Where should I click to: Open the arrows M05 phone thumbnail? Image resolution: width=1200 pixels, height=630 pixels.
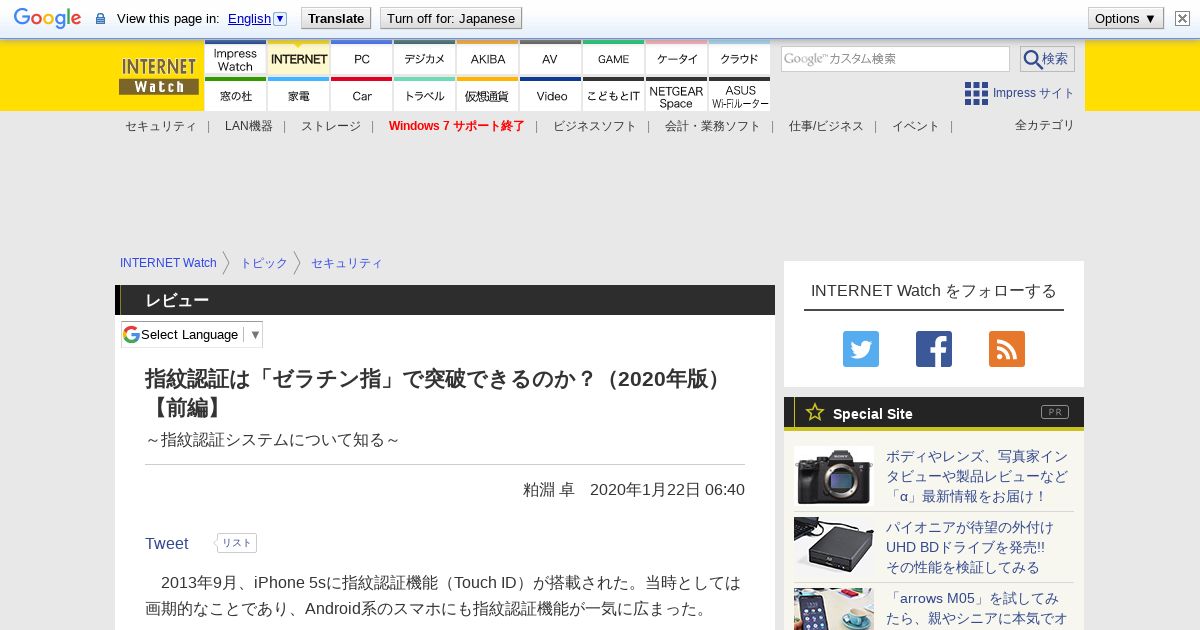(x=834, y=609)
